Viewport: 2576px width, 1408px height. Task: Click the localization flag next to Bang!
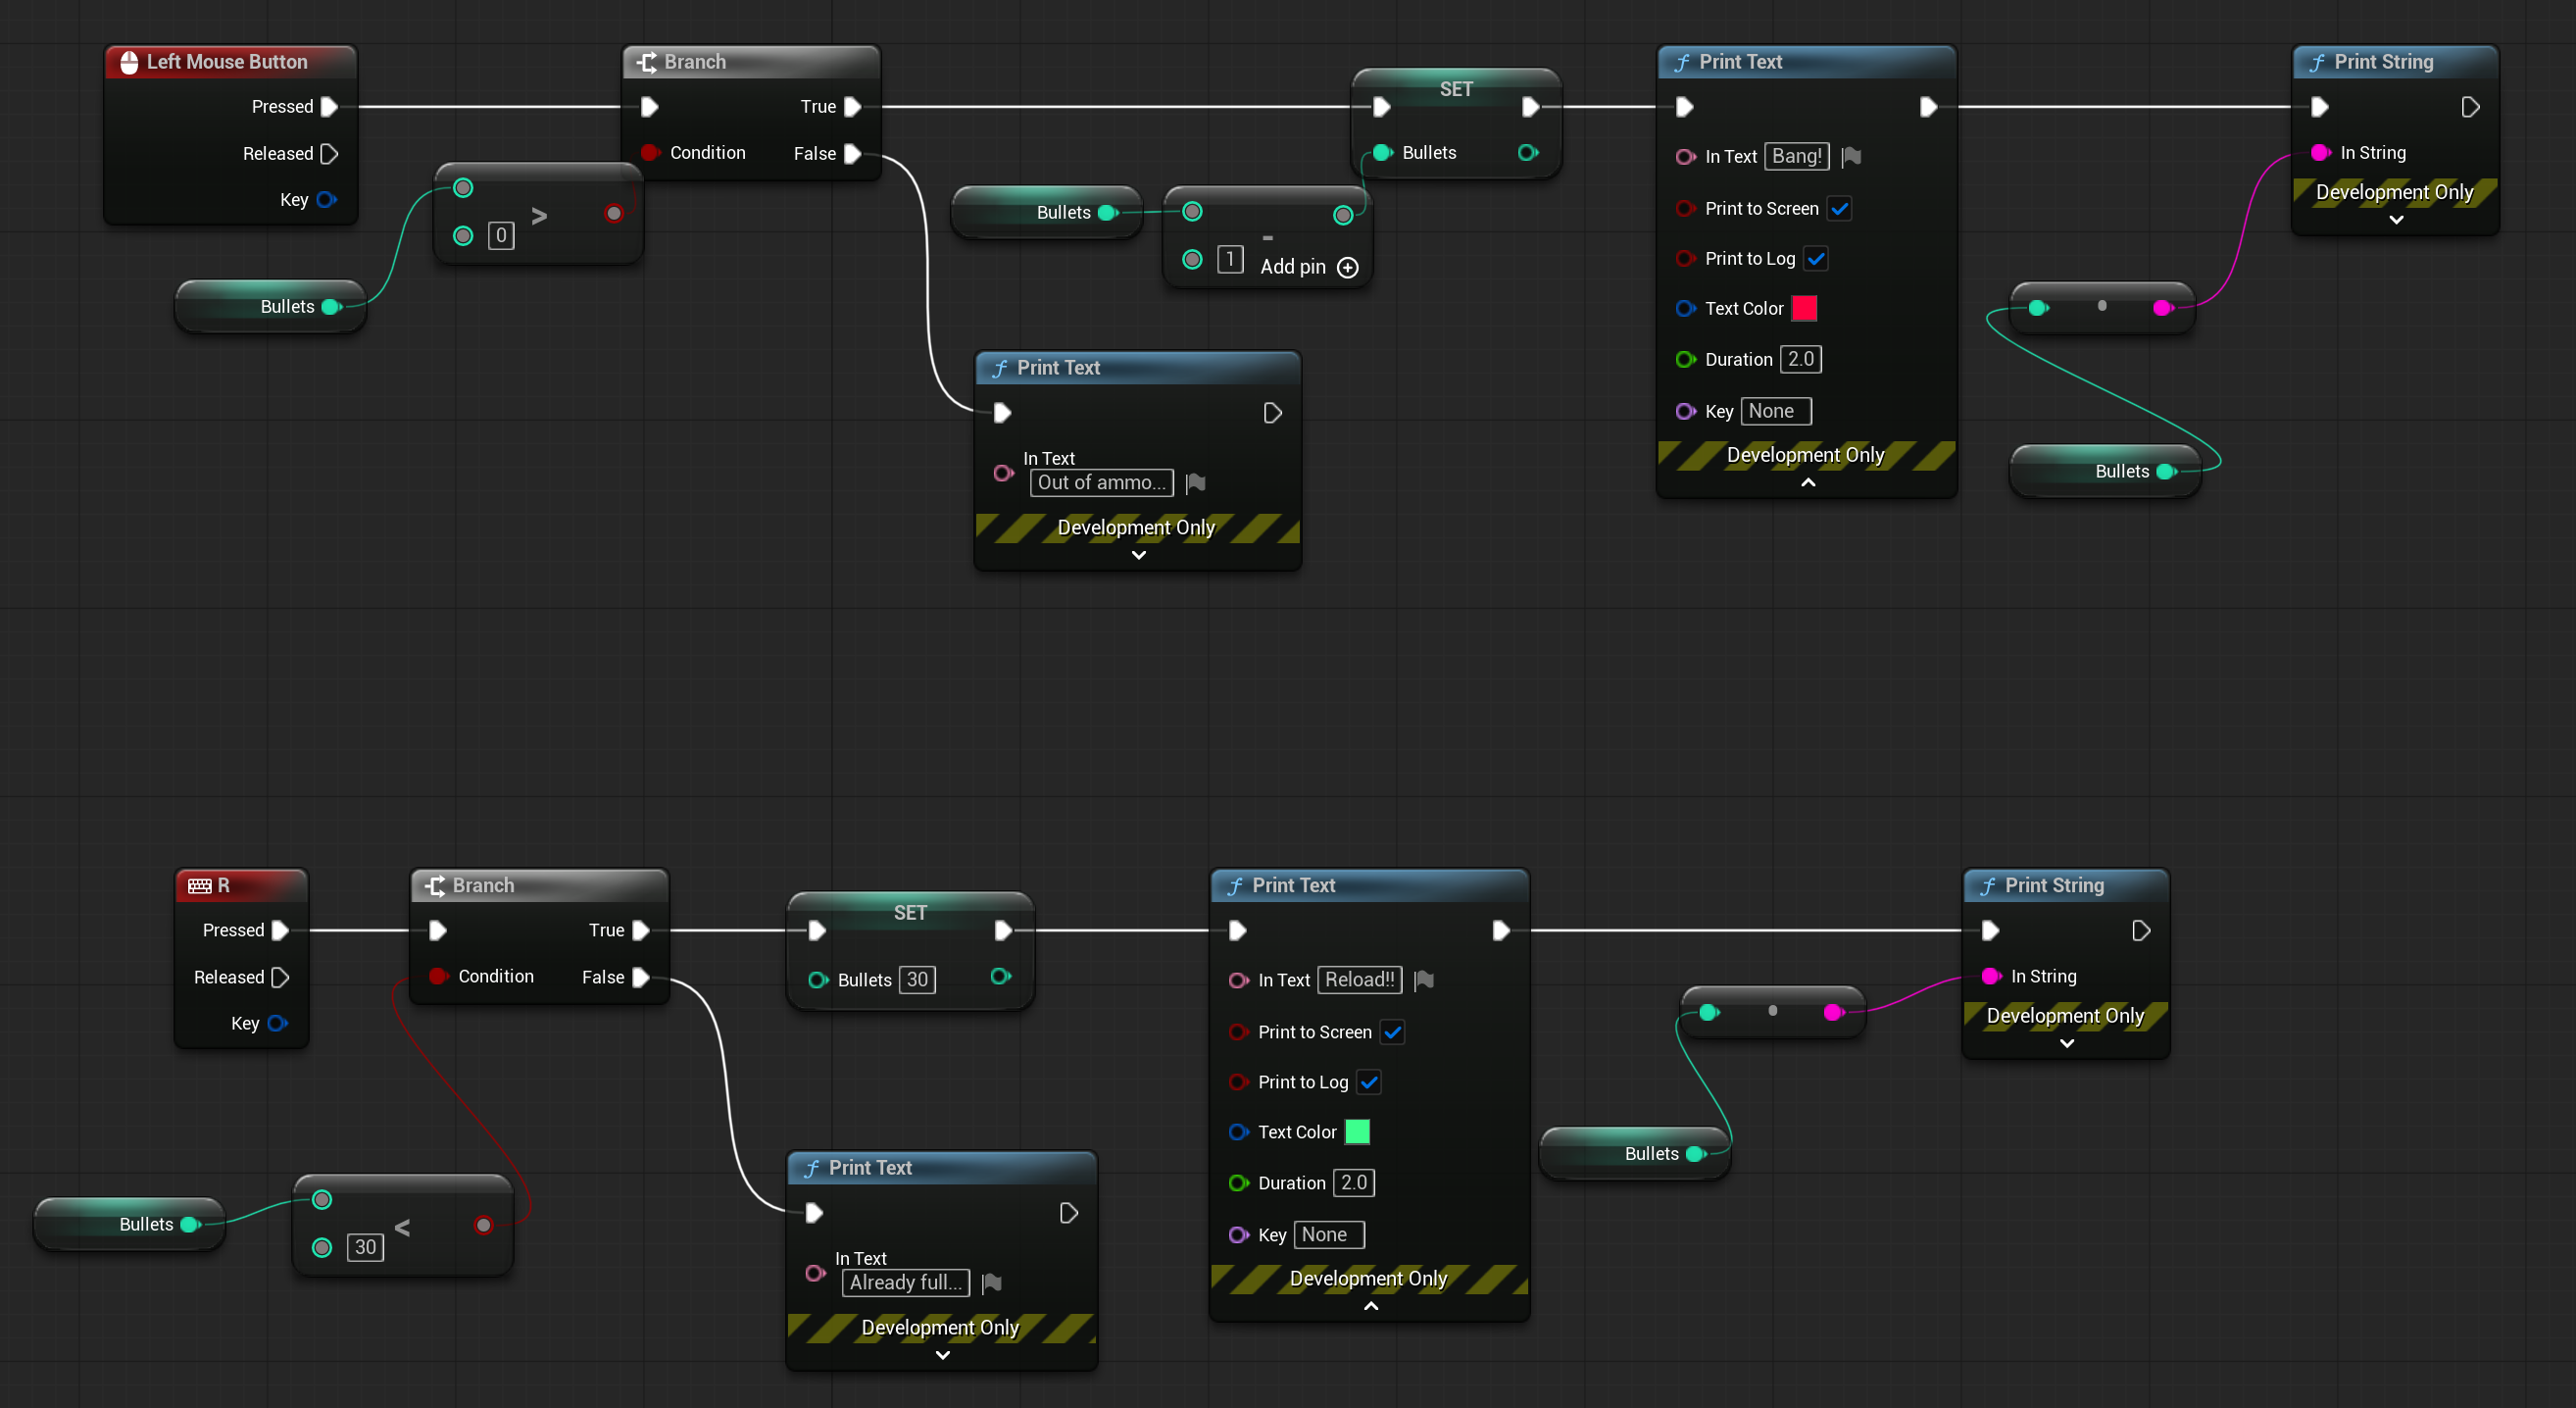1851,156
